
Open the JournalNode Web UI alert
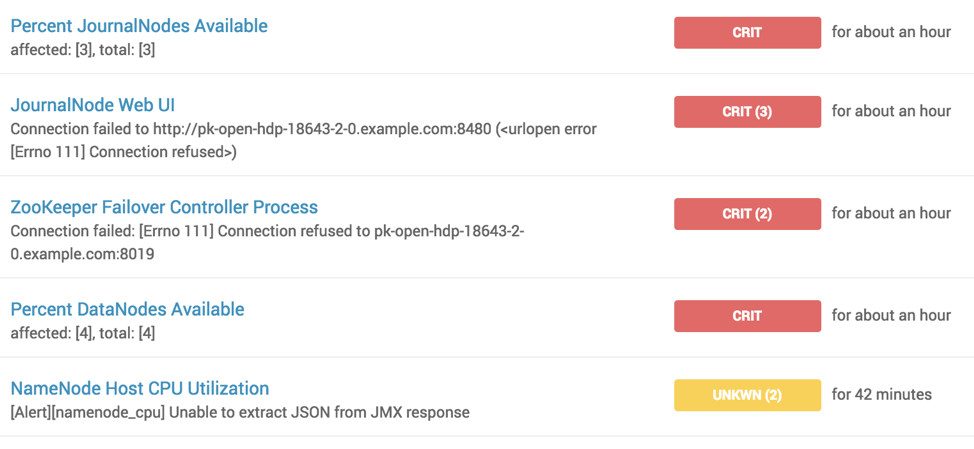[93, 105]
